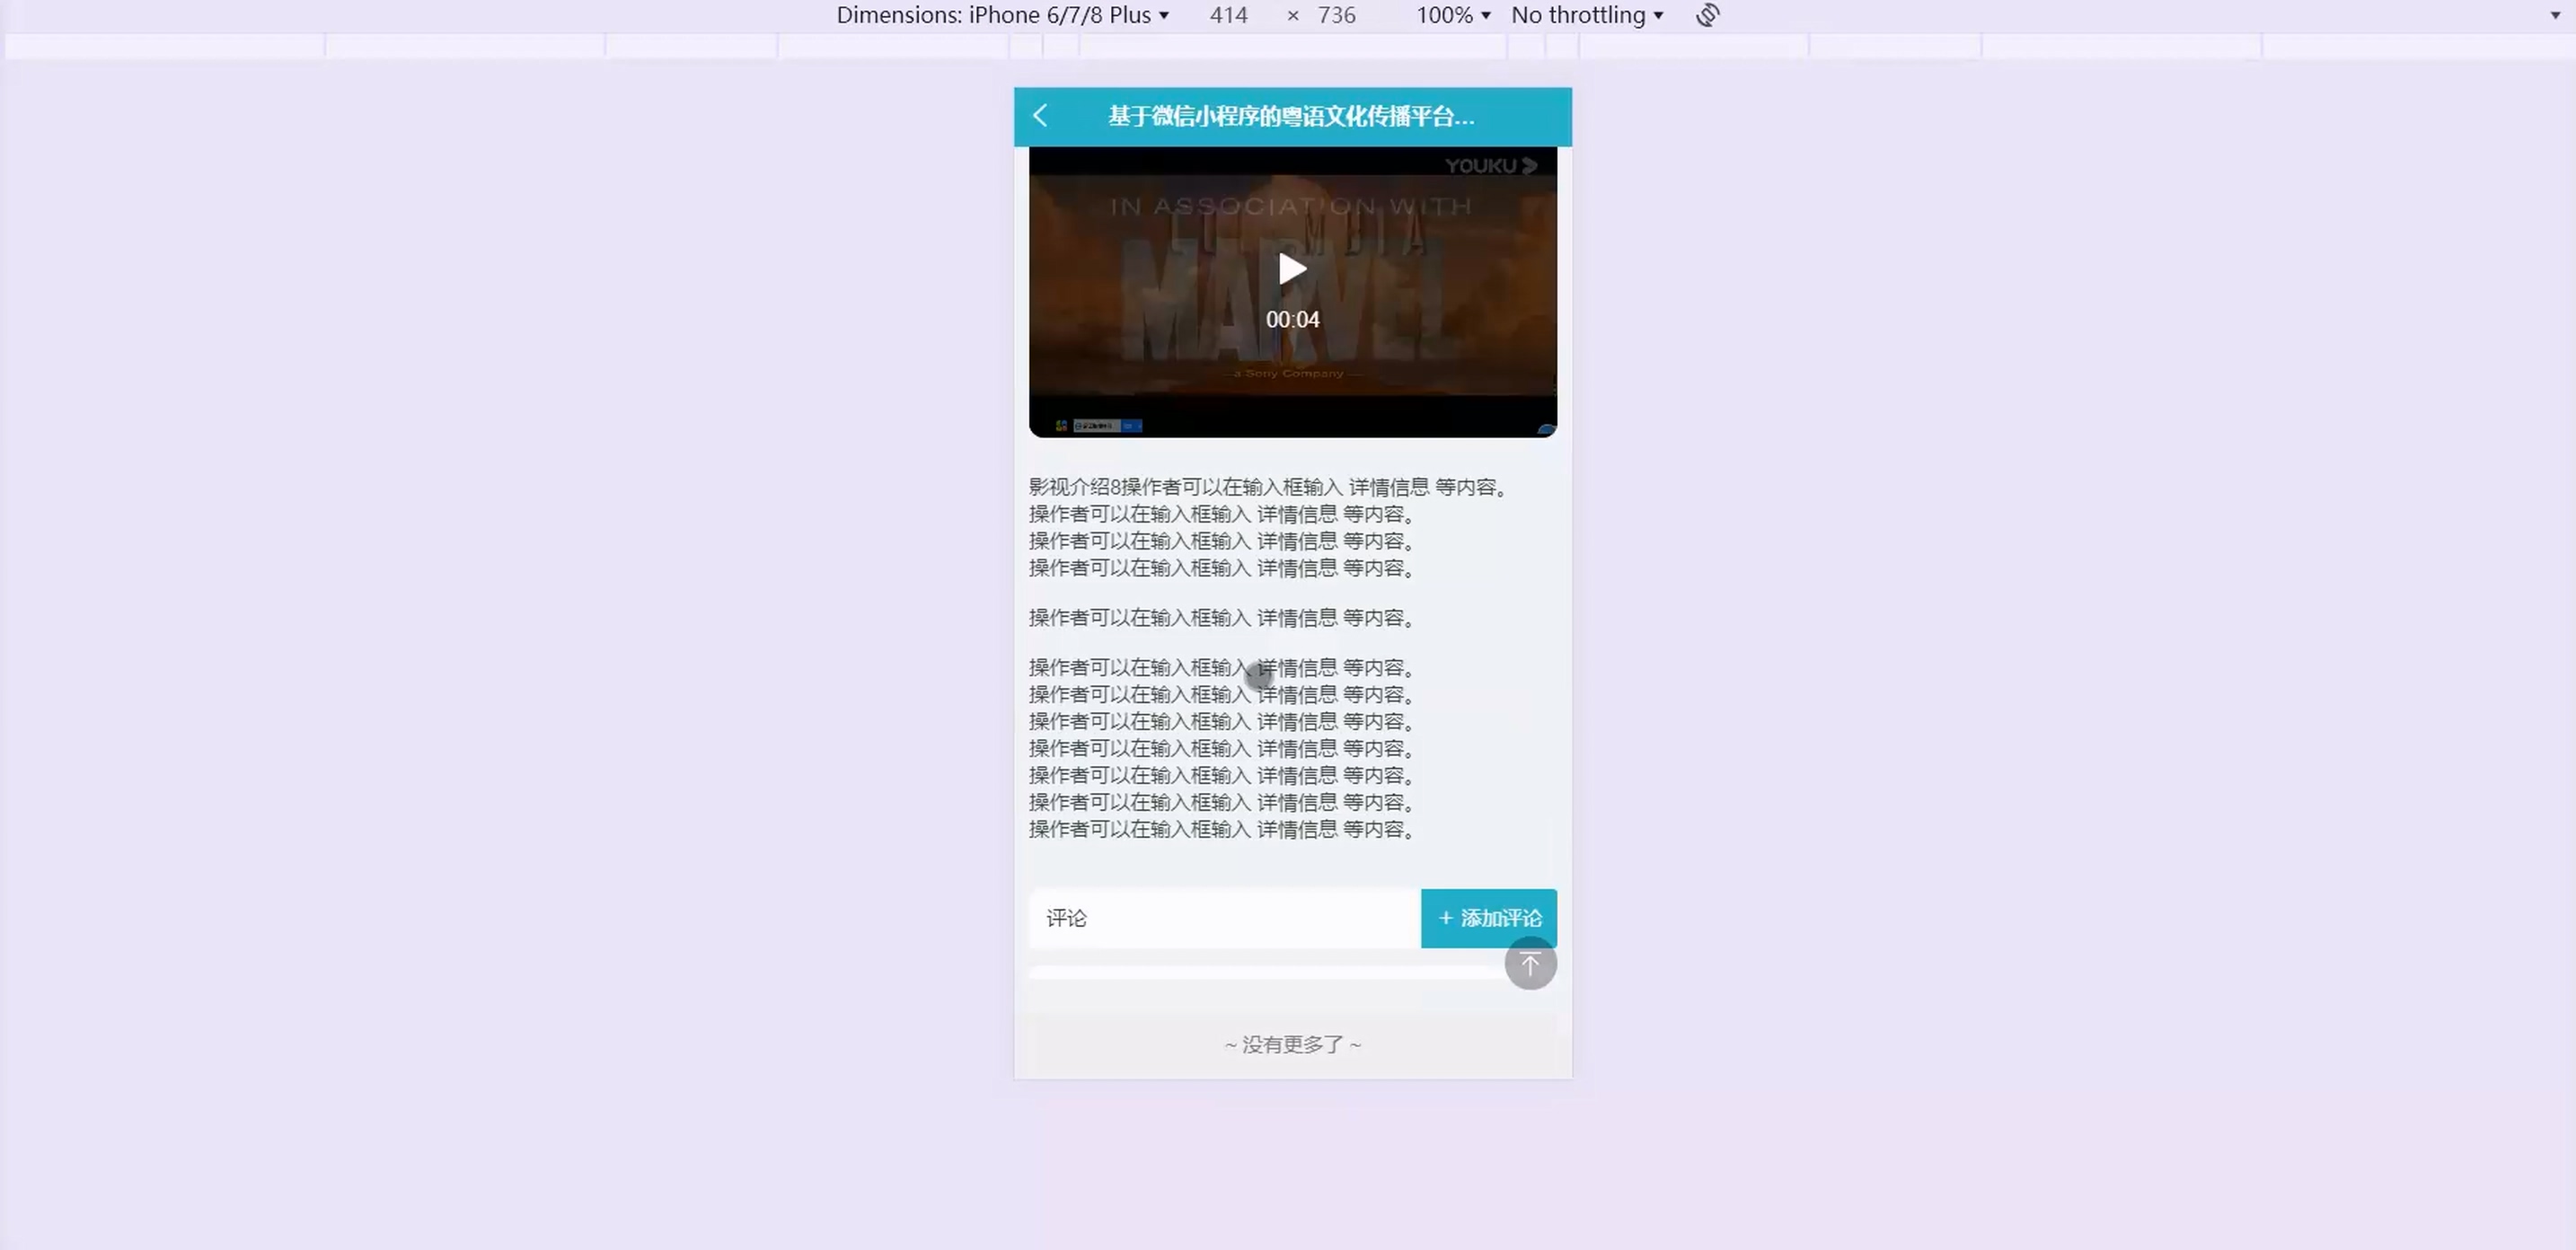Focus the 评论 comment input box

[x=1224, y=918]
